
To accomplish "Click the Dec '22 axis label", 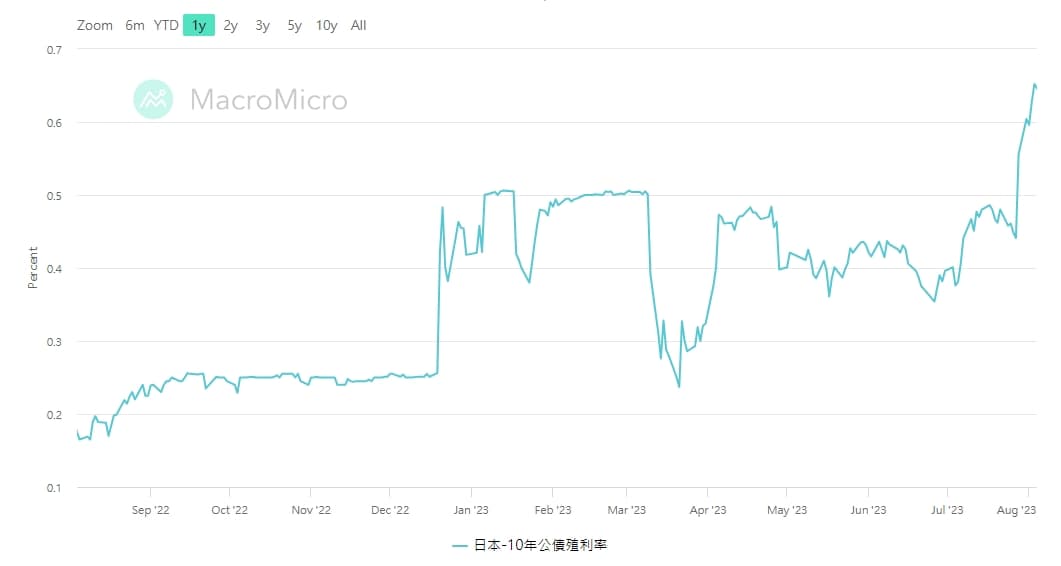I will pyautogui.click(x=390, y=510).
